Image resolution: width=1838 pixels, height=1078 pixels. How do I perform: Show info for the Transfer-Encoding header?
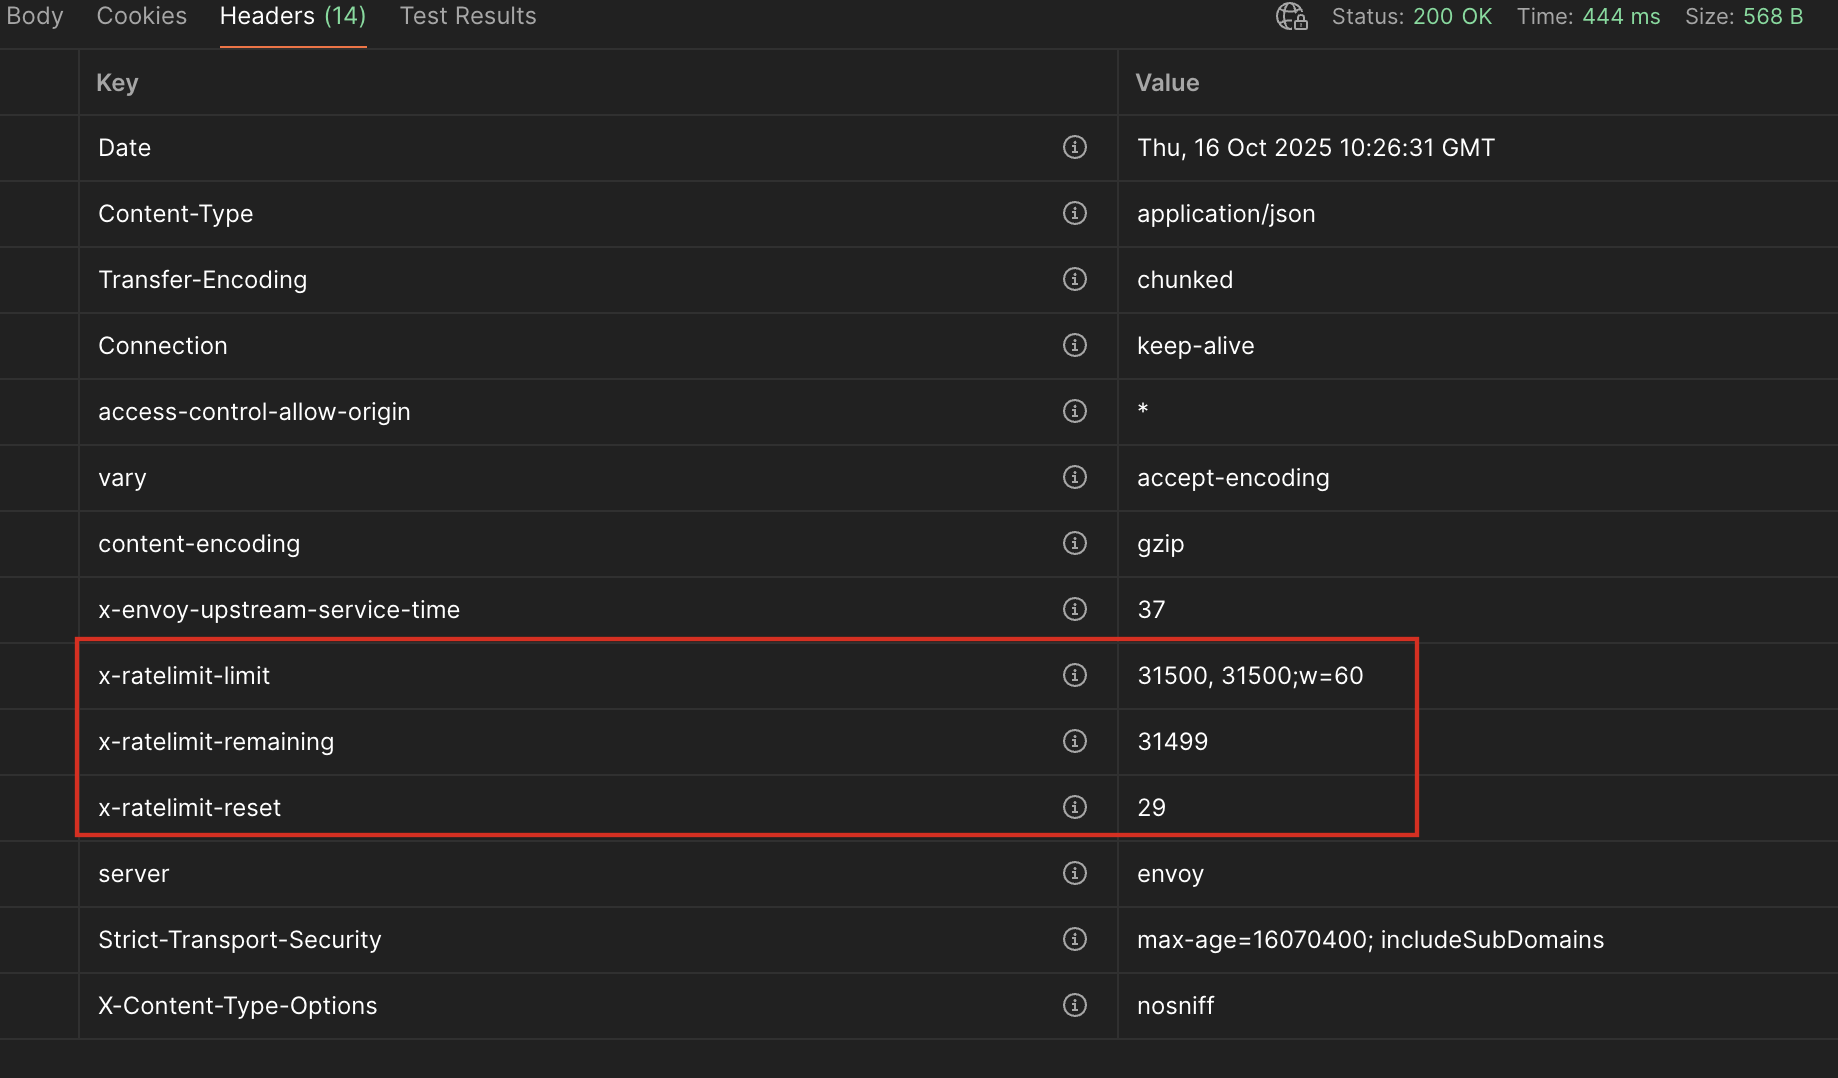click(1075, 279)
